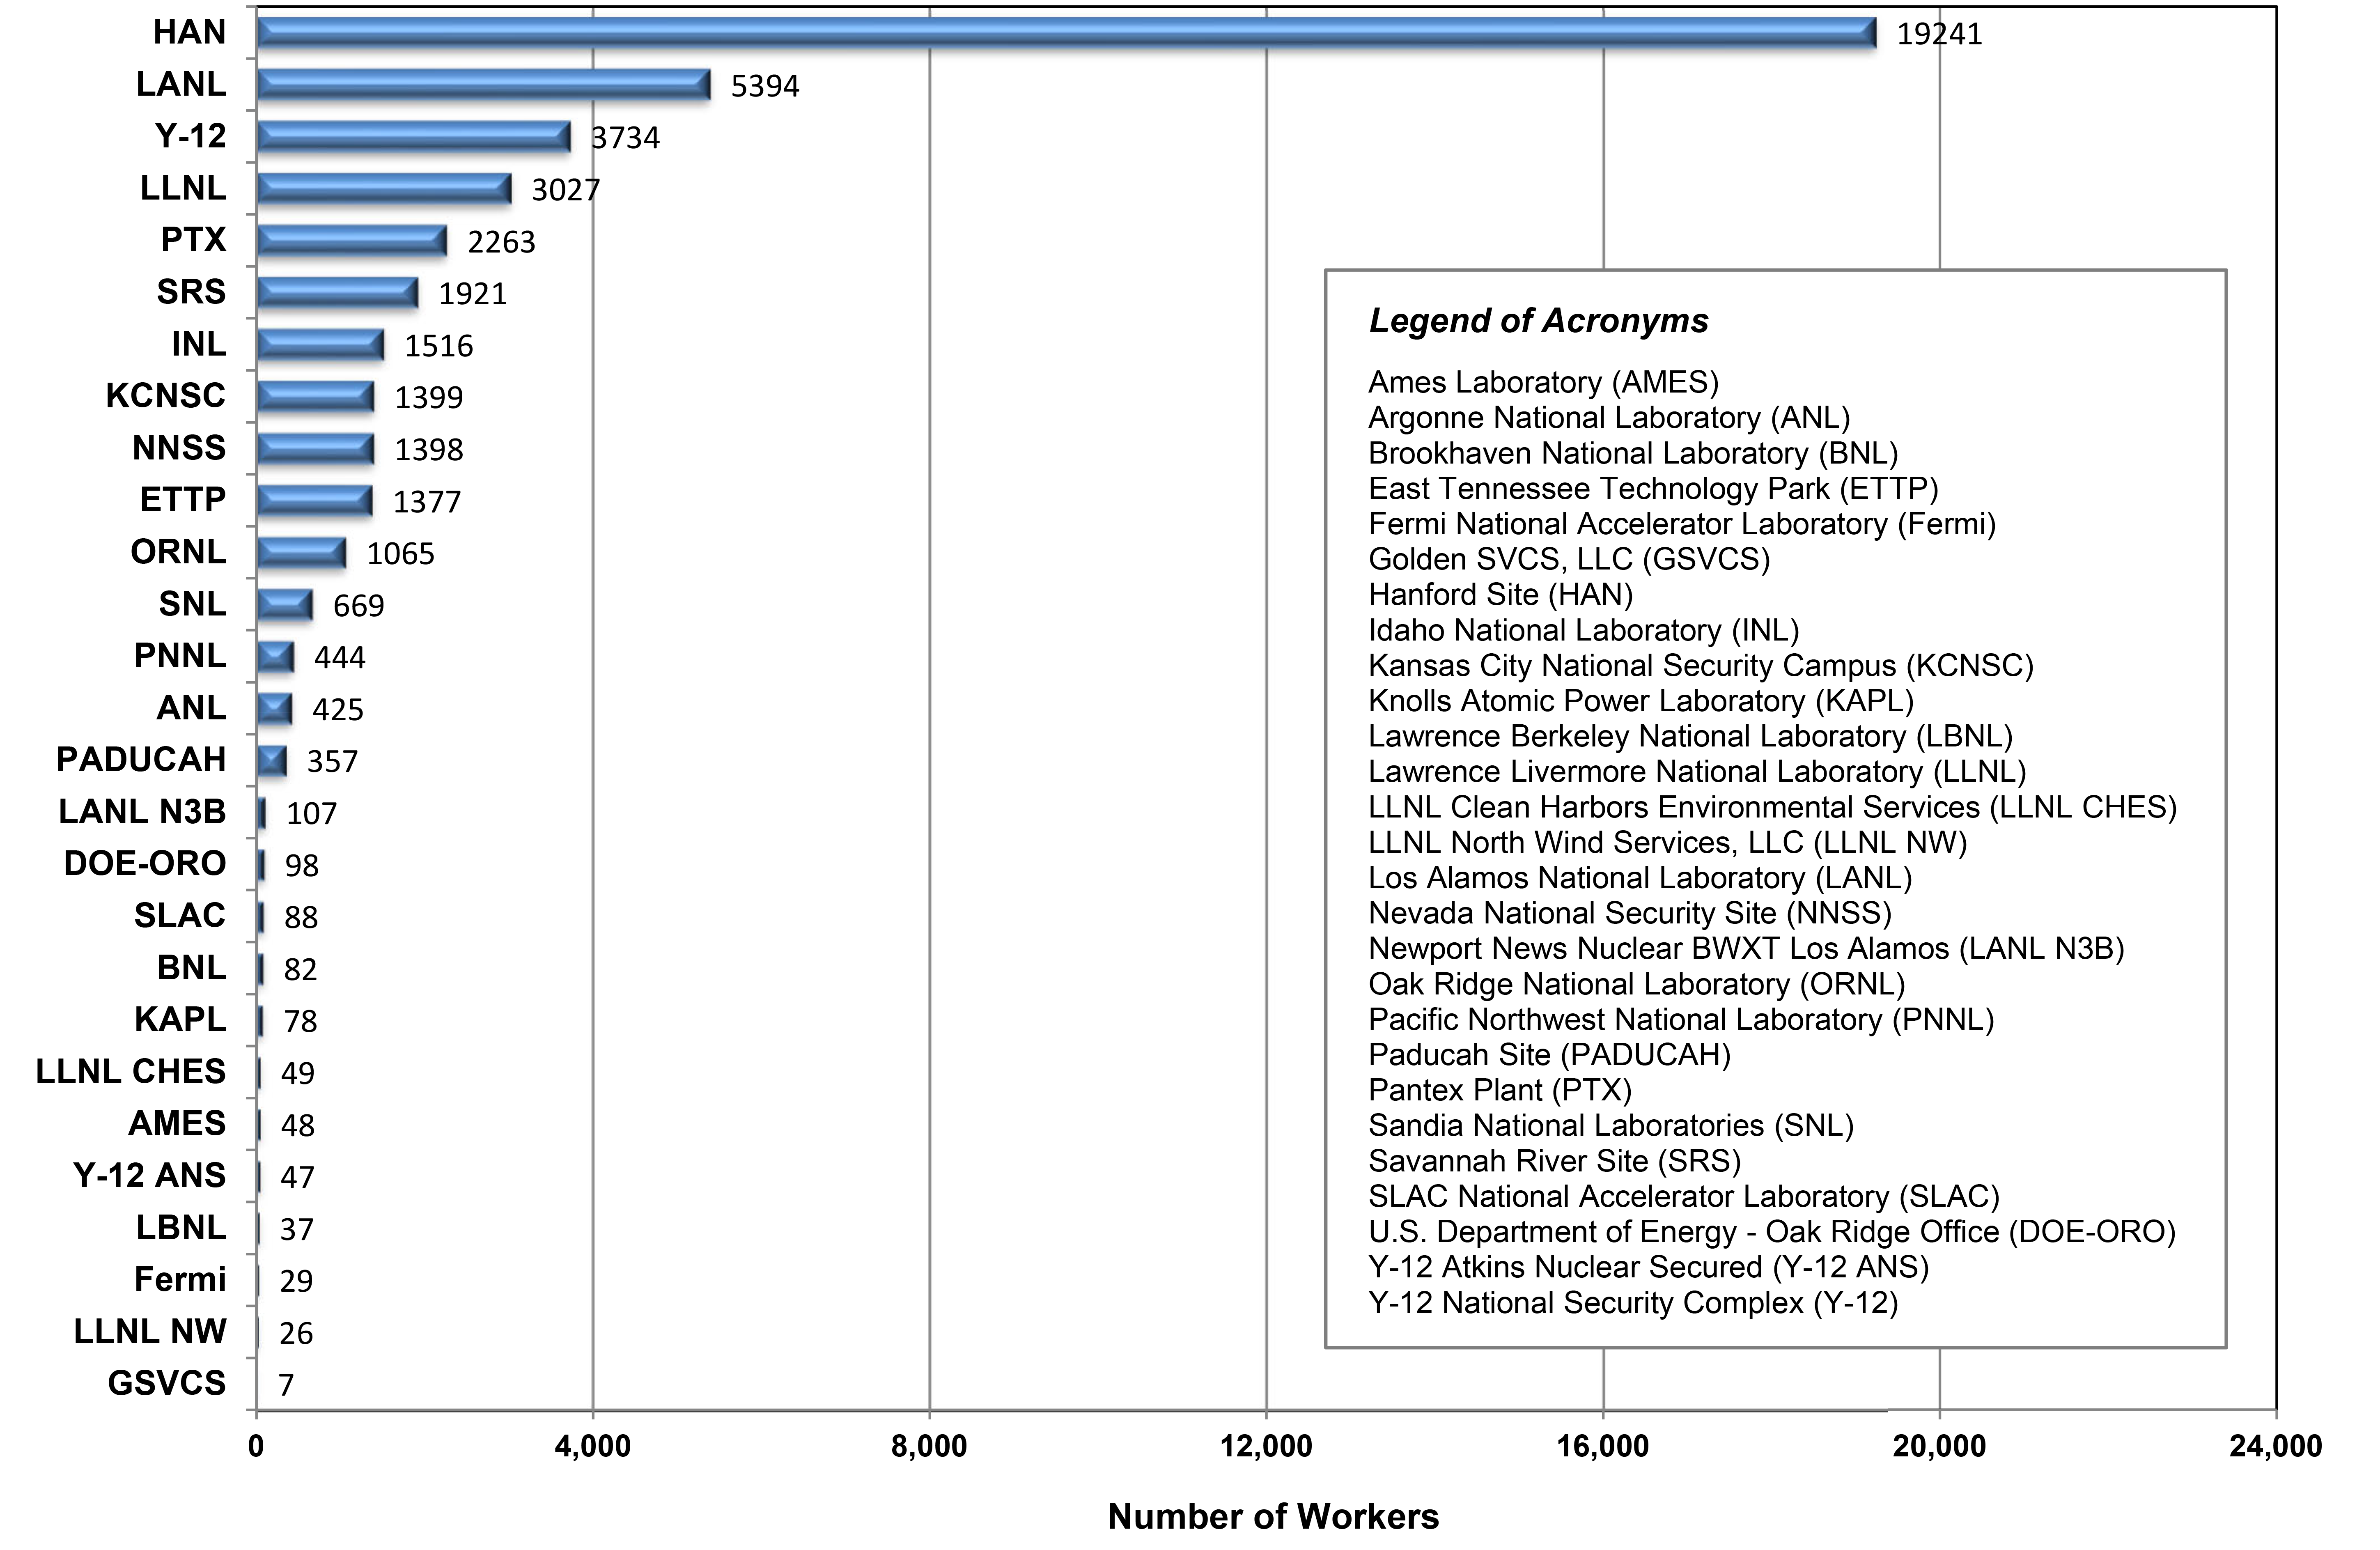Viewport: 2380px width, 1550px height.
Task: Click the Y-12 bar in the chart
Action: 413,137
